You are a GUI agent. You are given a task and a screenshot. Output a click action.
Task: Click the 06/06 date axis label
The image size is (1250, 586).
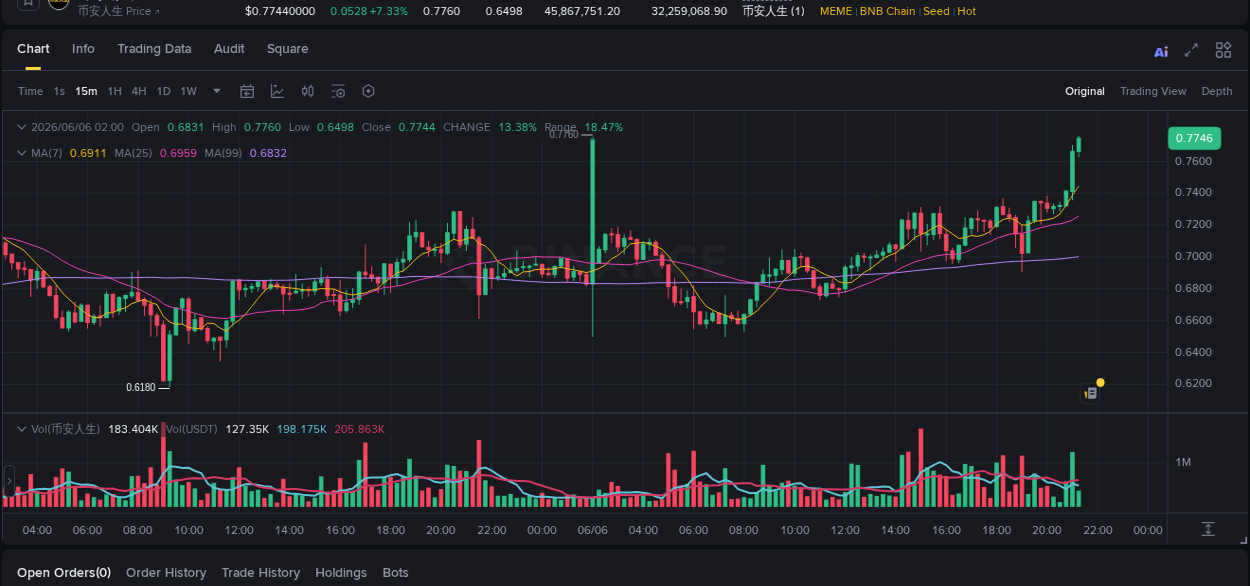[593, 530]
